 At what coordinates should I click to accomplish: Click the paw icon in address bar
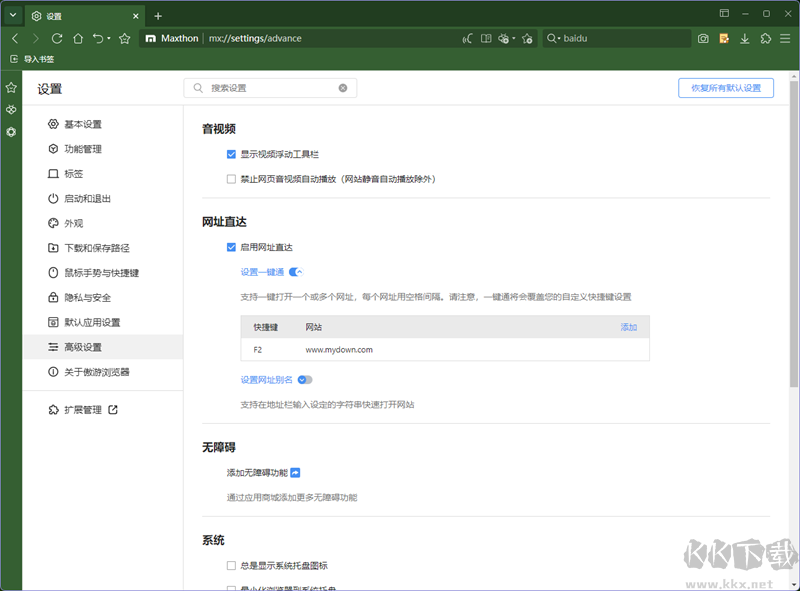[x=504, y=38]
